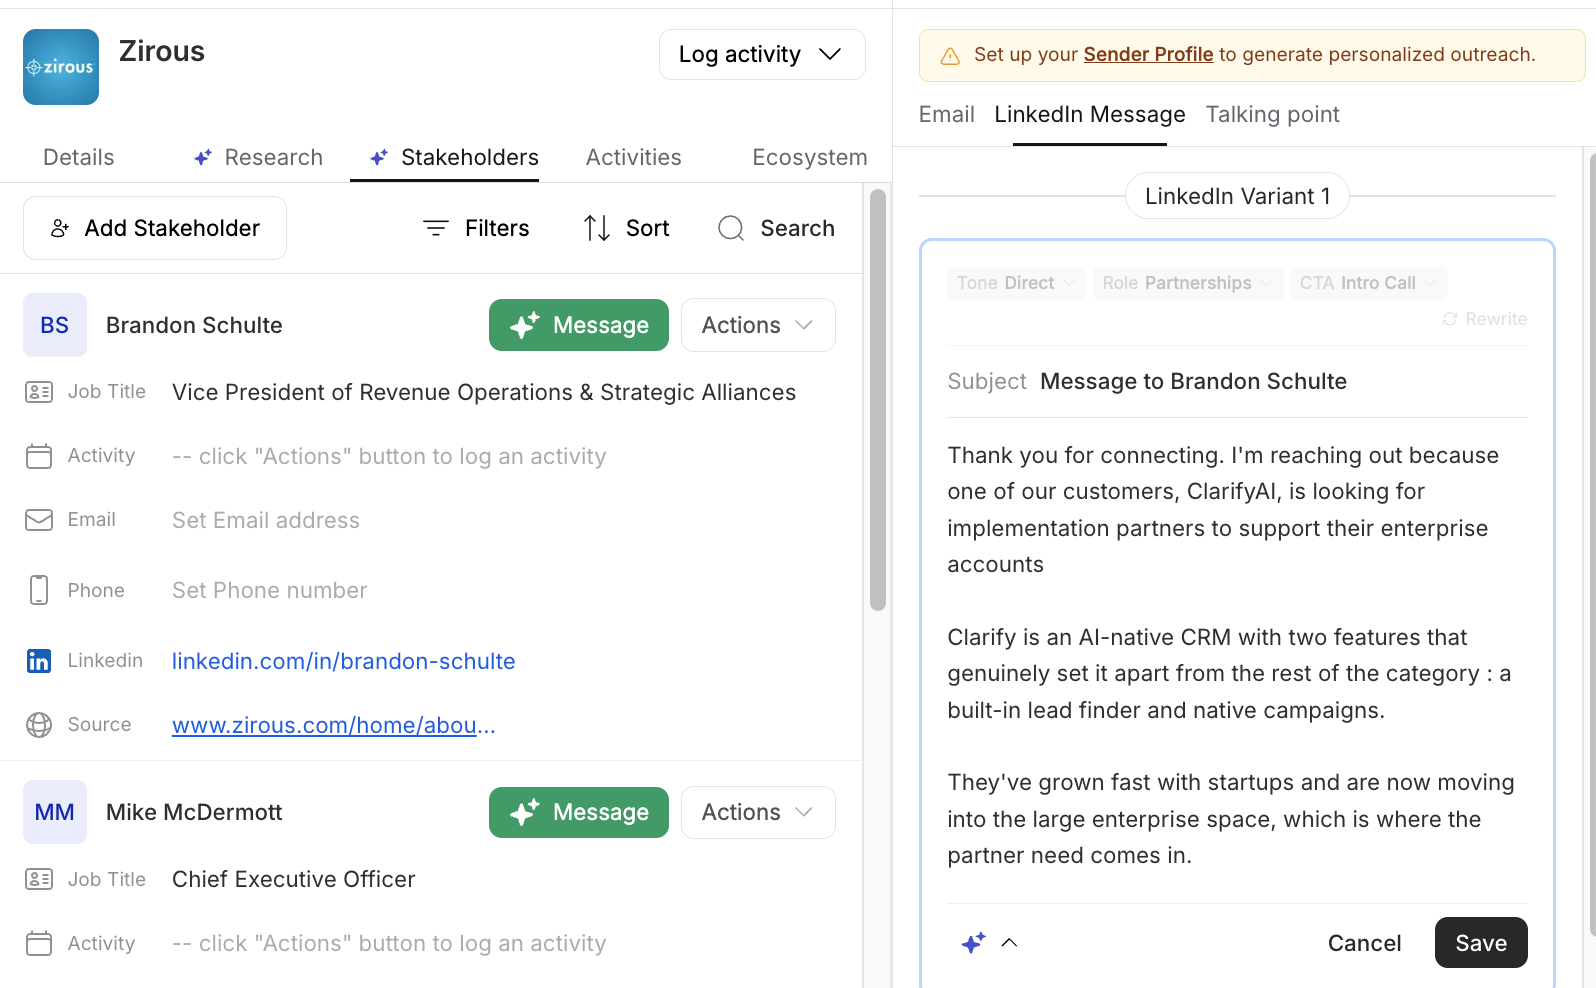Open the Ecosystem tab

[810, 157]
